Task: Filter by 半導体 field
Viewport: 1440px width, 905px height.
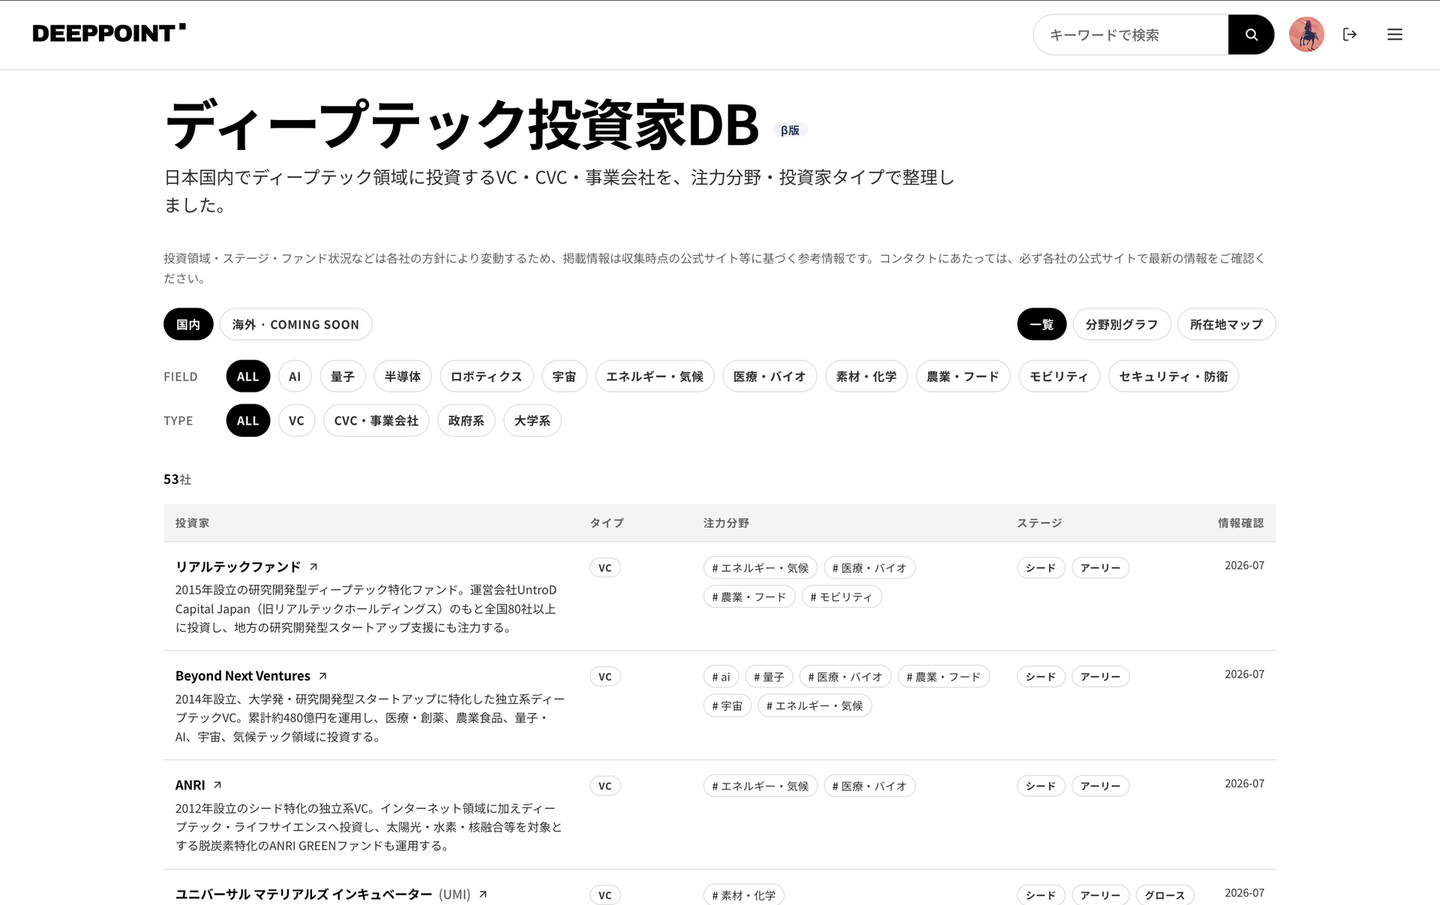Action: pos(403,376)
